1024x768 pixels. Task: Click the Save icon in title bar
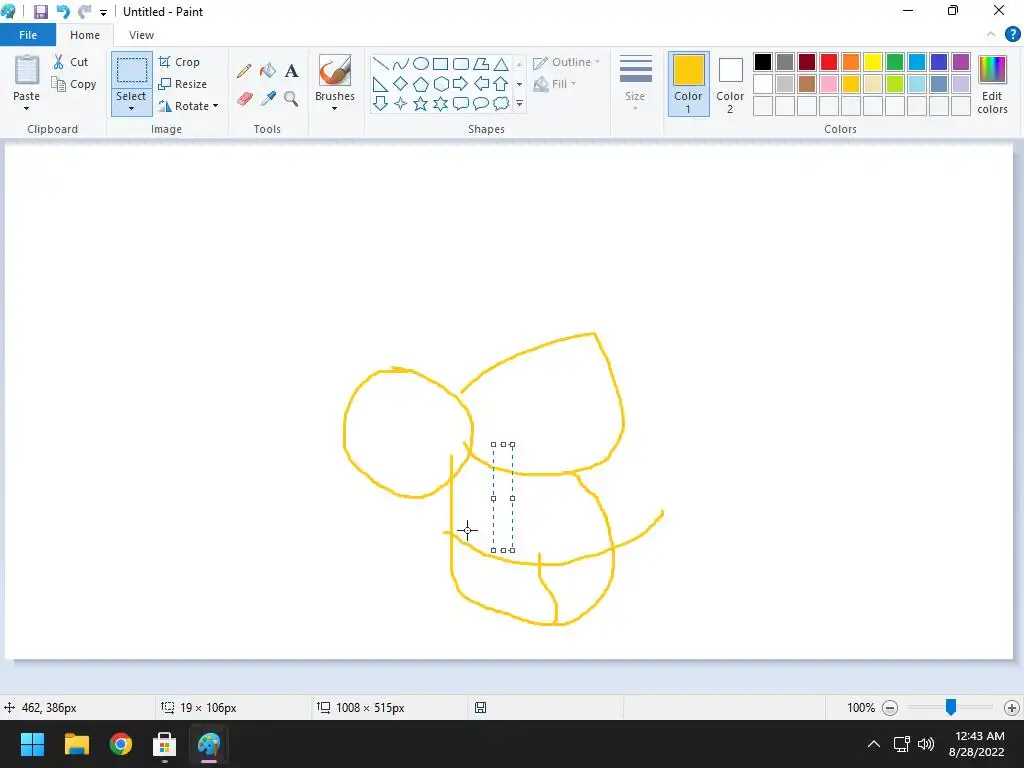click(40, 12)
